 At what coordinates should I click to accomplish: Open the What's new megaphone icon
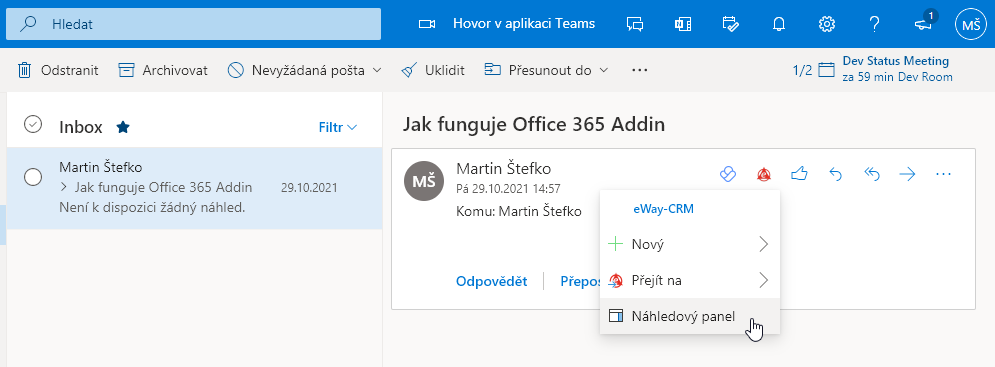(x=923, y=24)
